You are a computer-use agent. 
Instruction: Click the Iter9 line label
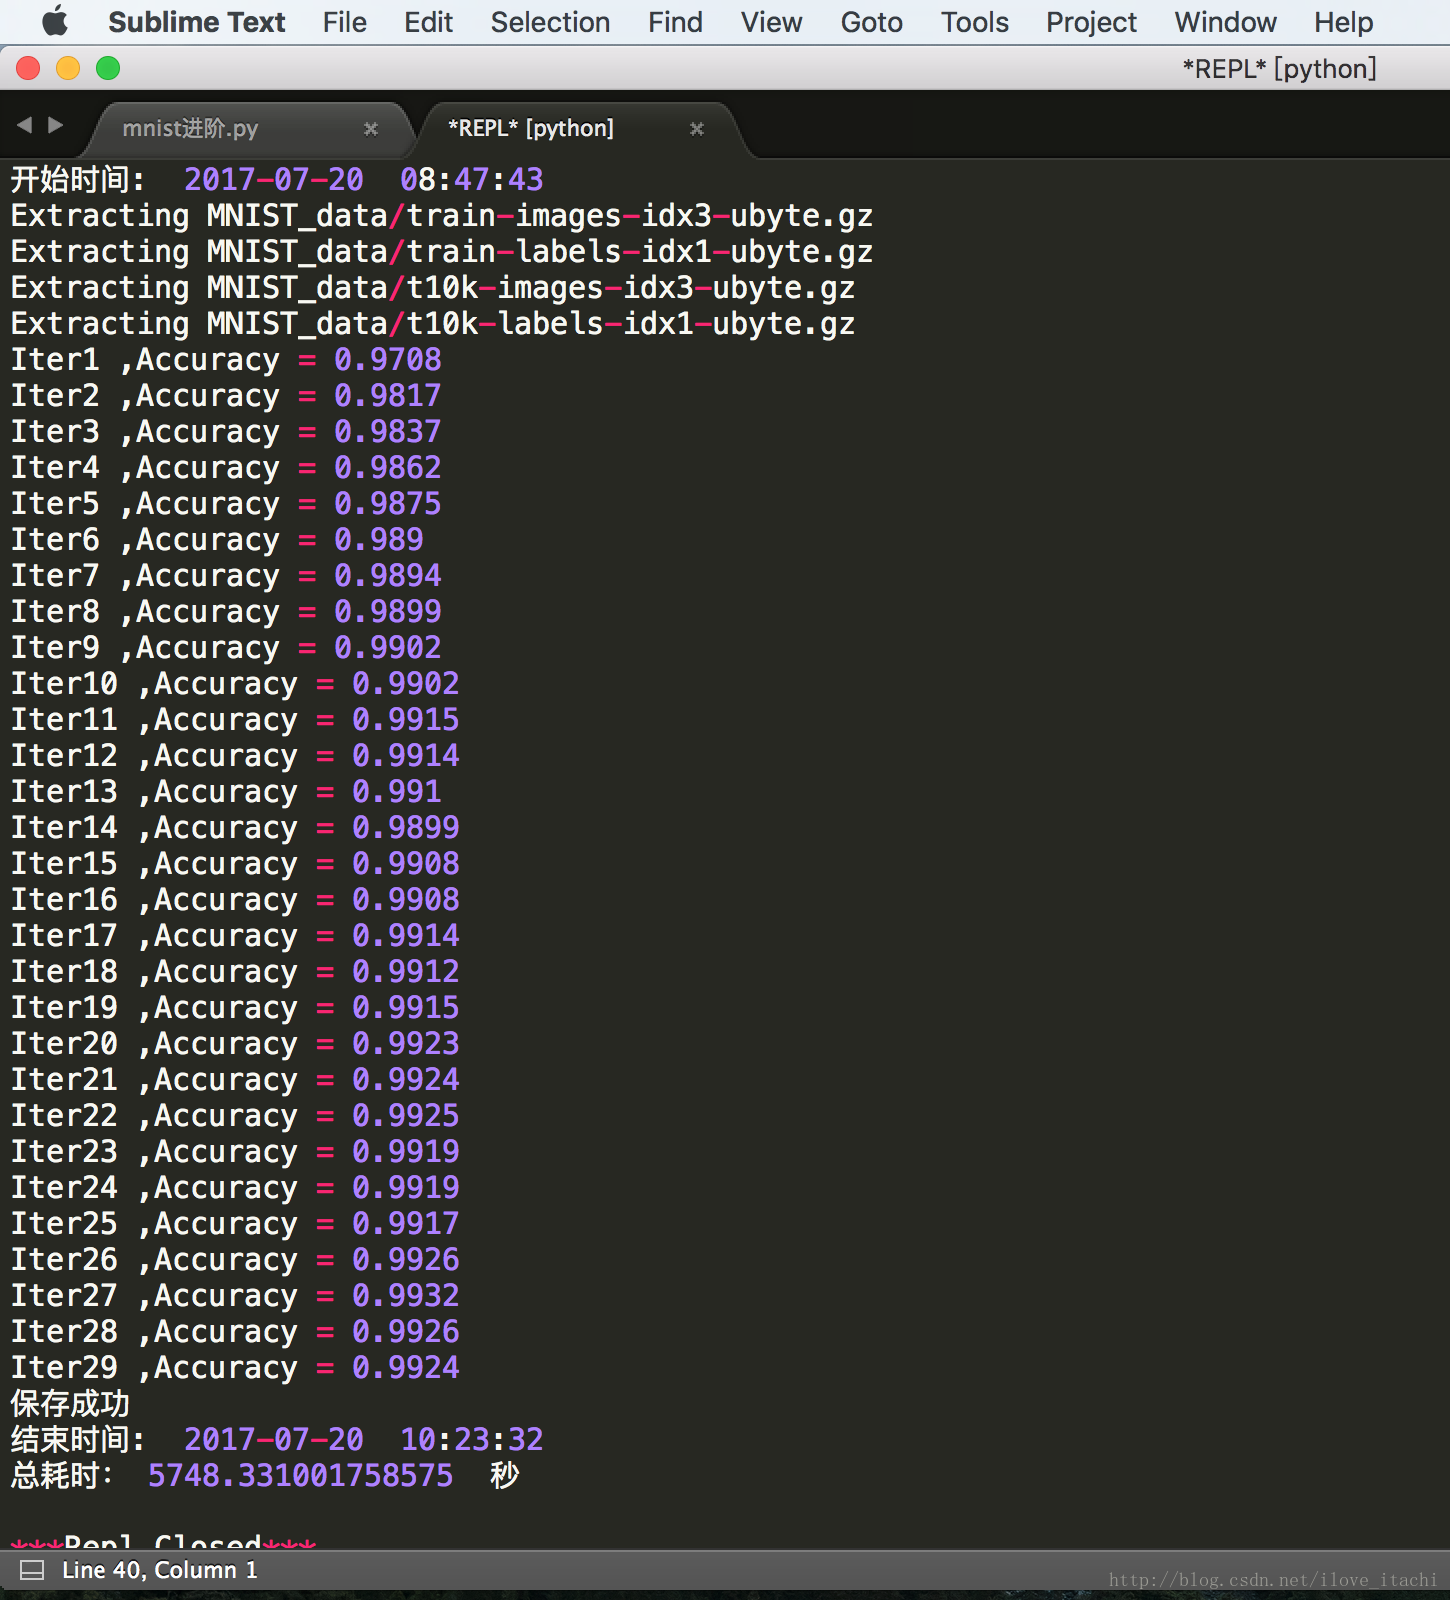click(x=55, y=648)
